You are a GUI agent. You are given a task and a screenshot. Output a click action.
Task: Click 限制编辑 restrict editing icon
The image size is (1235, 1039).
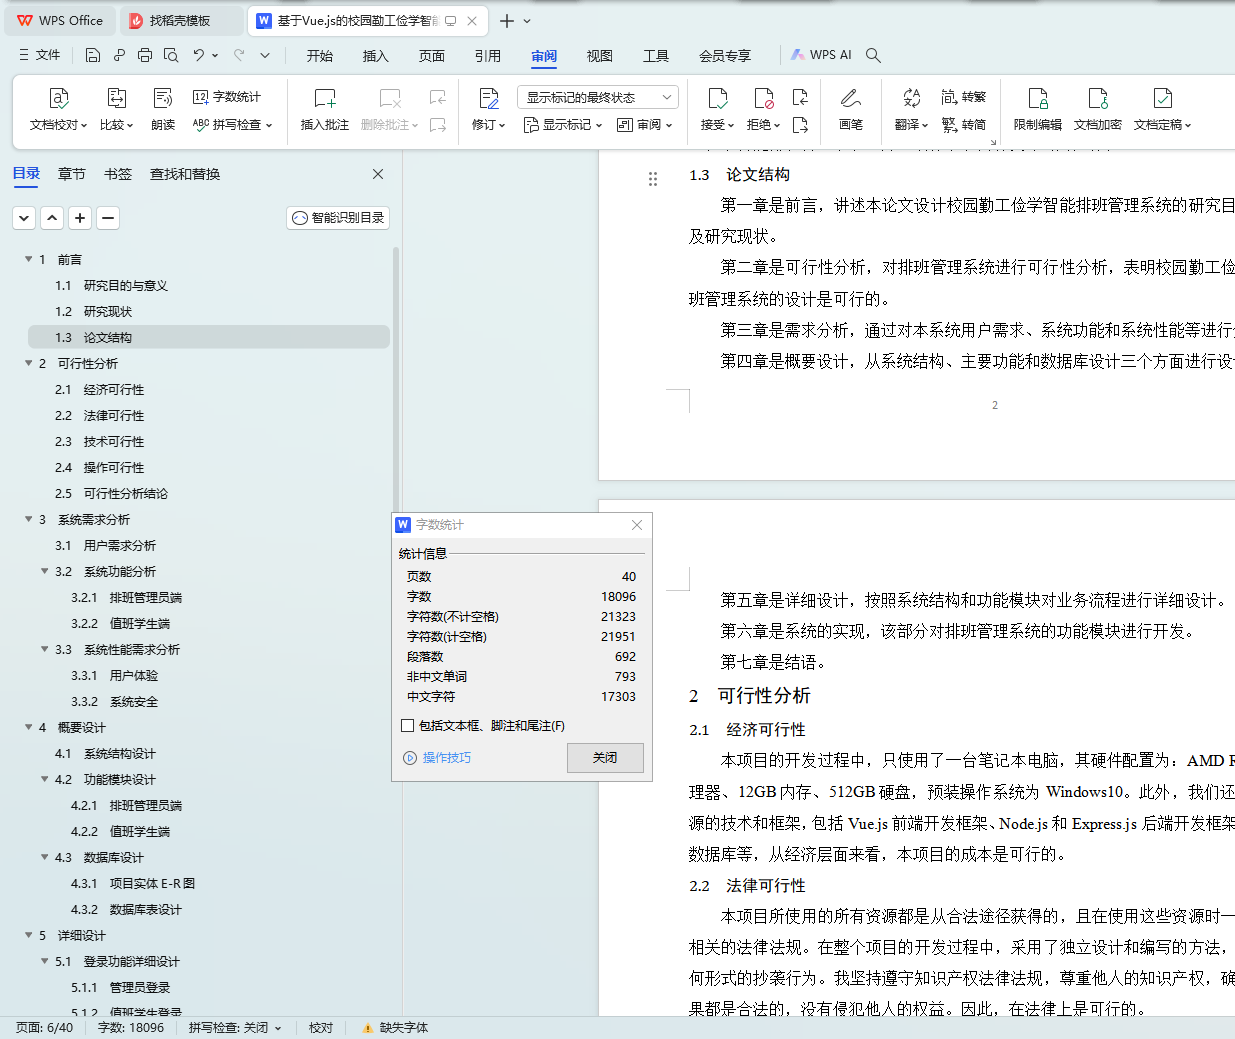coord(1038,98)
